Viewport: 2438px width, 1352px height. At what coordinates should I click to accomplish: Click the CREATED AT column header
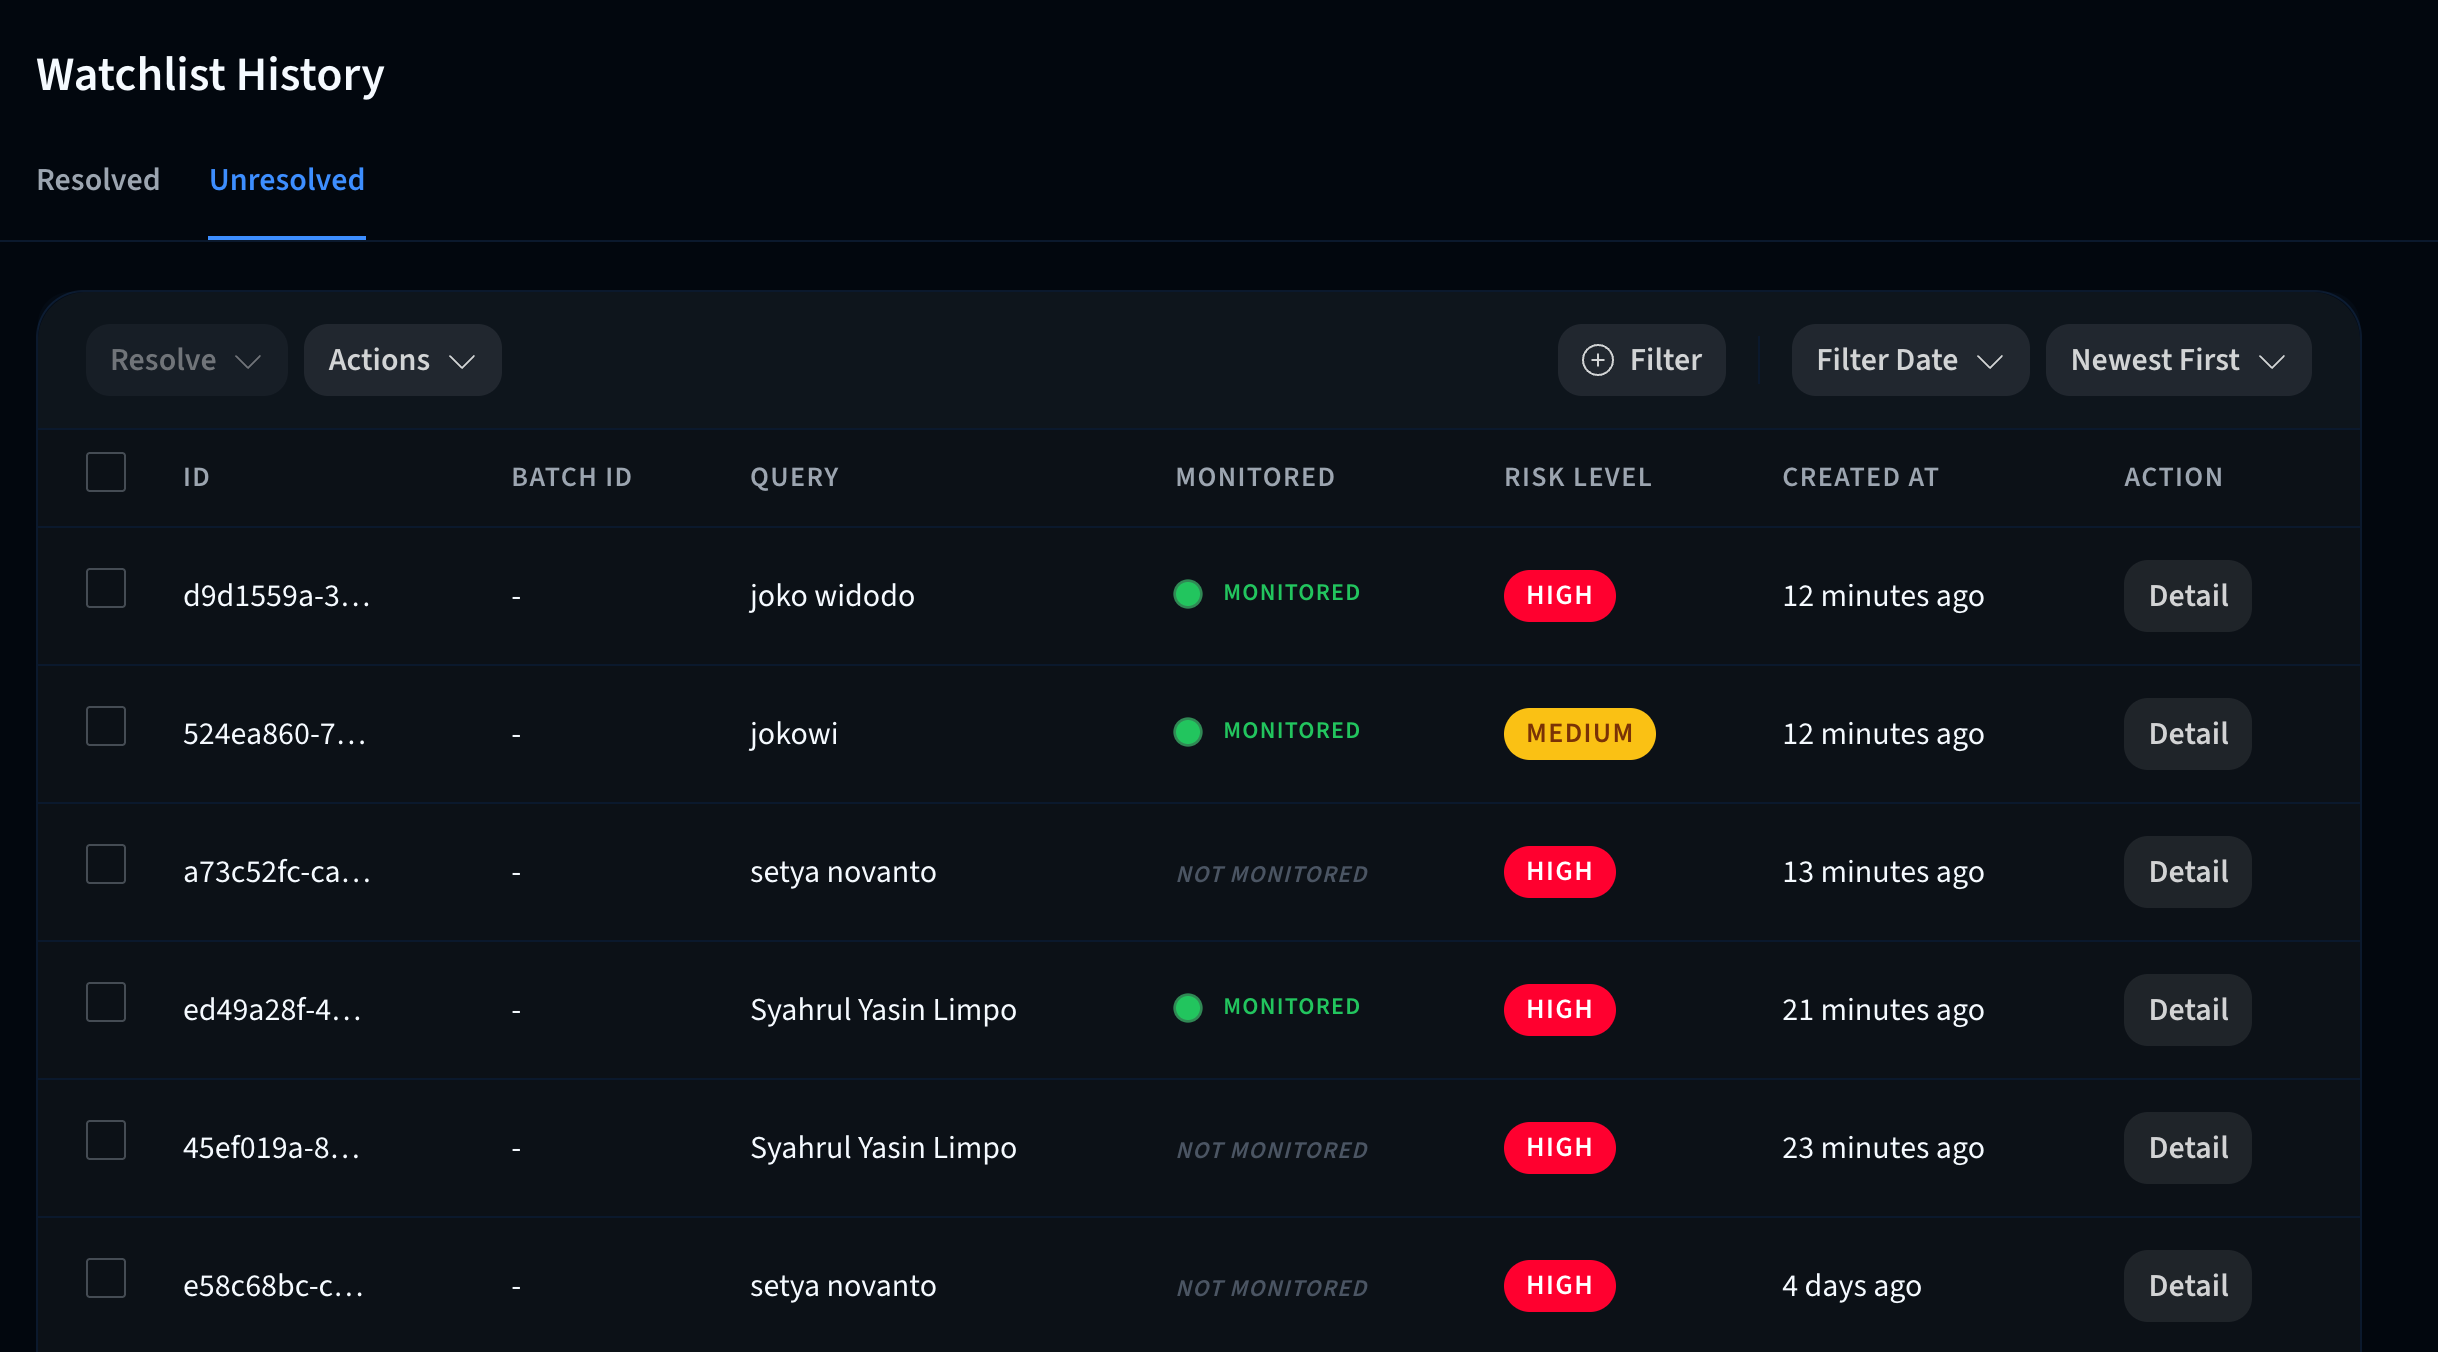click(1860, 478)
